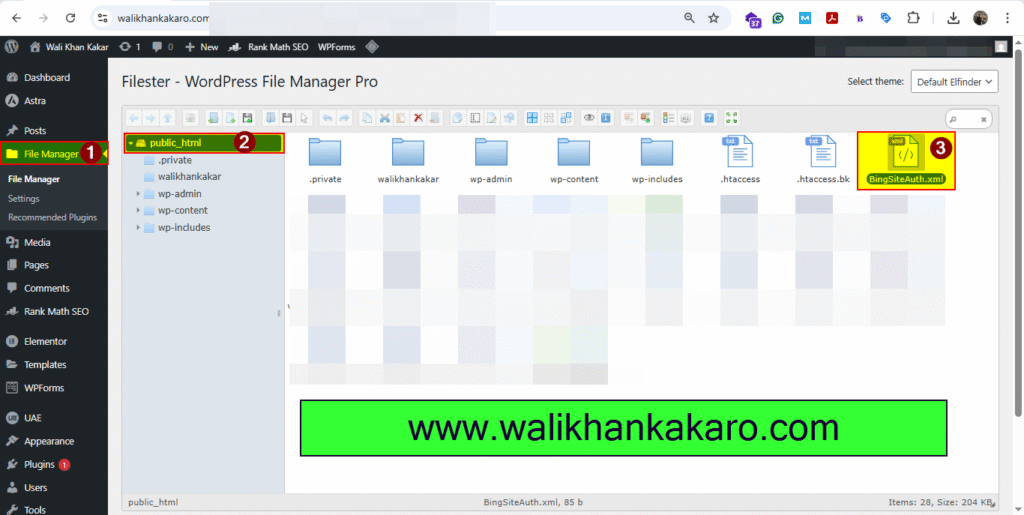Go to parent folder with up arrow
Viewport: 1024px width, 515px height.
(167, 118)
